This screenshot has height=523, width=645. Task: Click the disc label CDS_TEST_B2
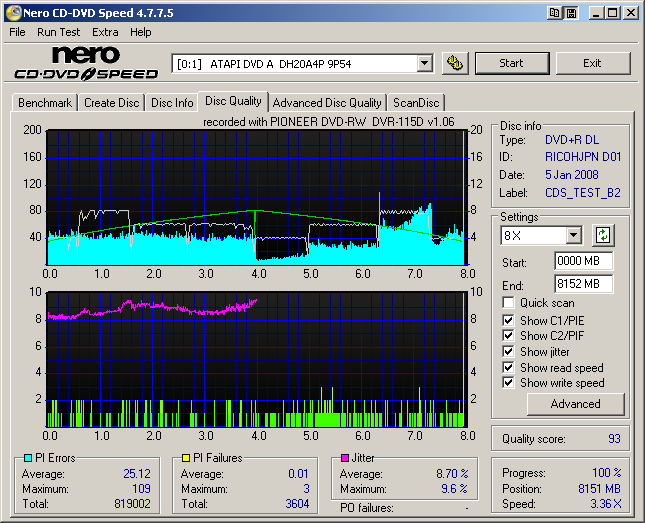[583, 193]
